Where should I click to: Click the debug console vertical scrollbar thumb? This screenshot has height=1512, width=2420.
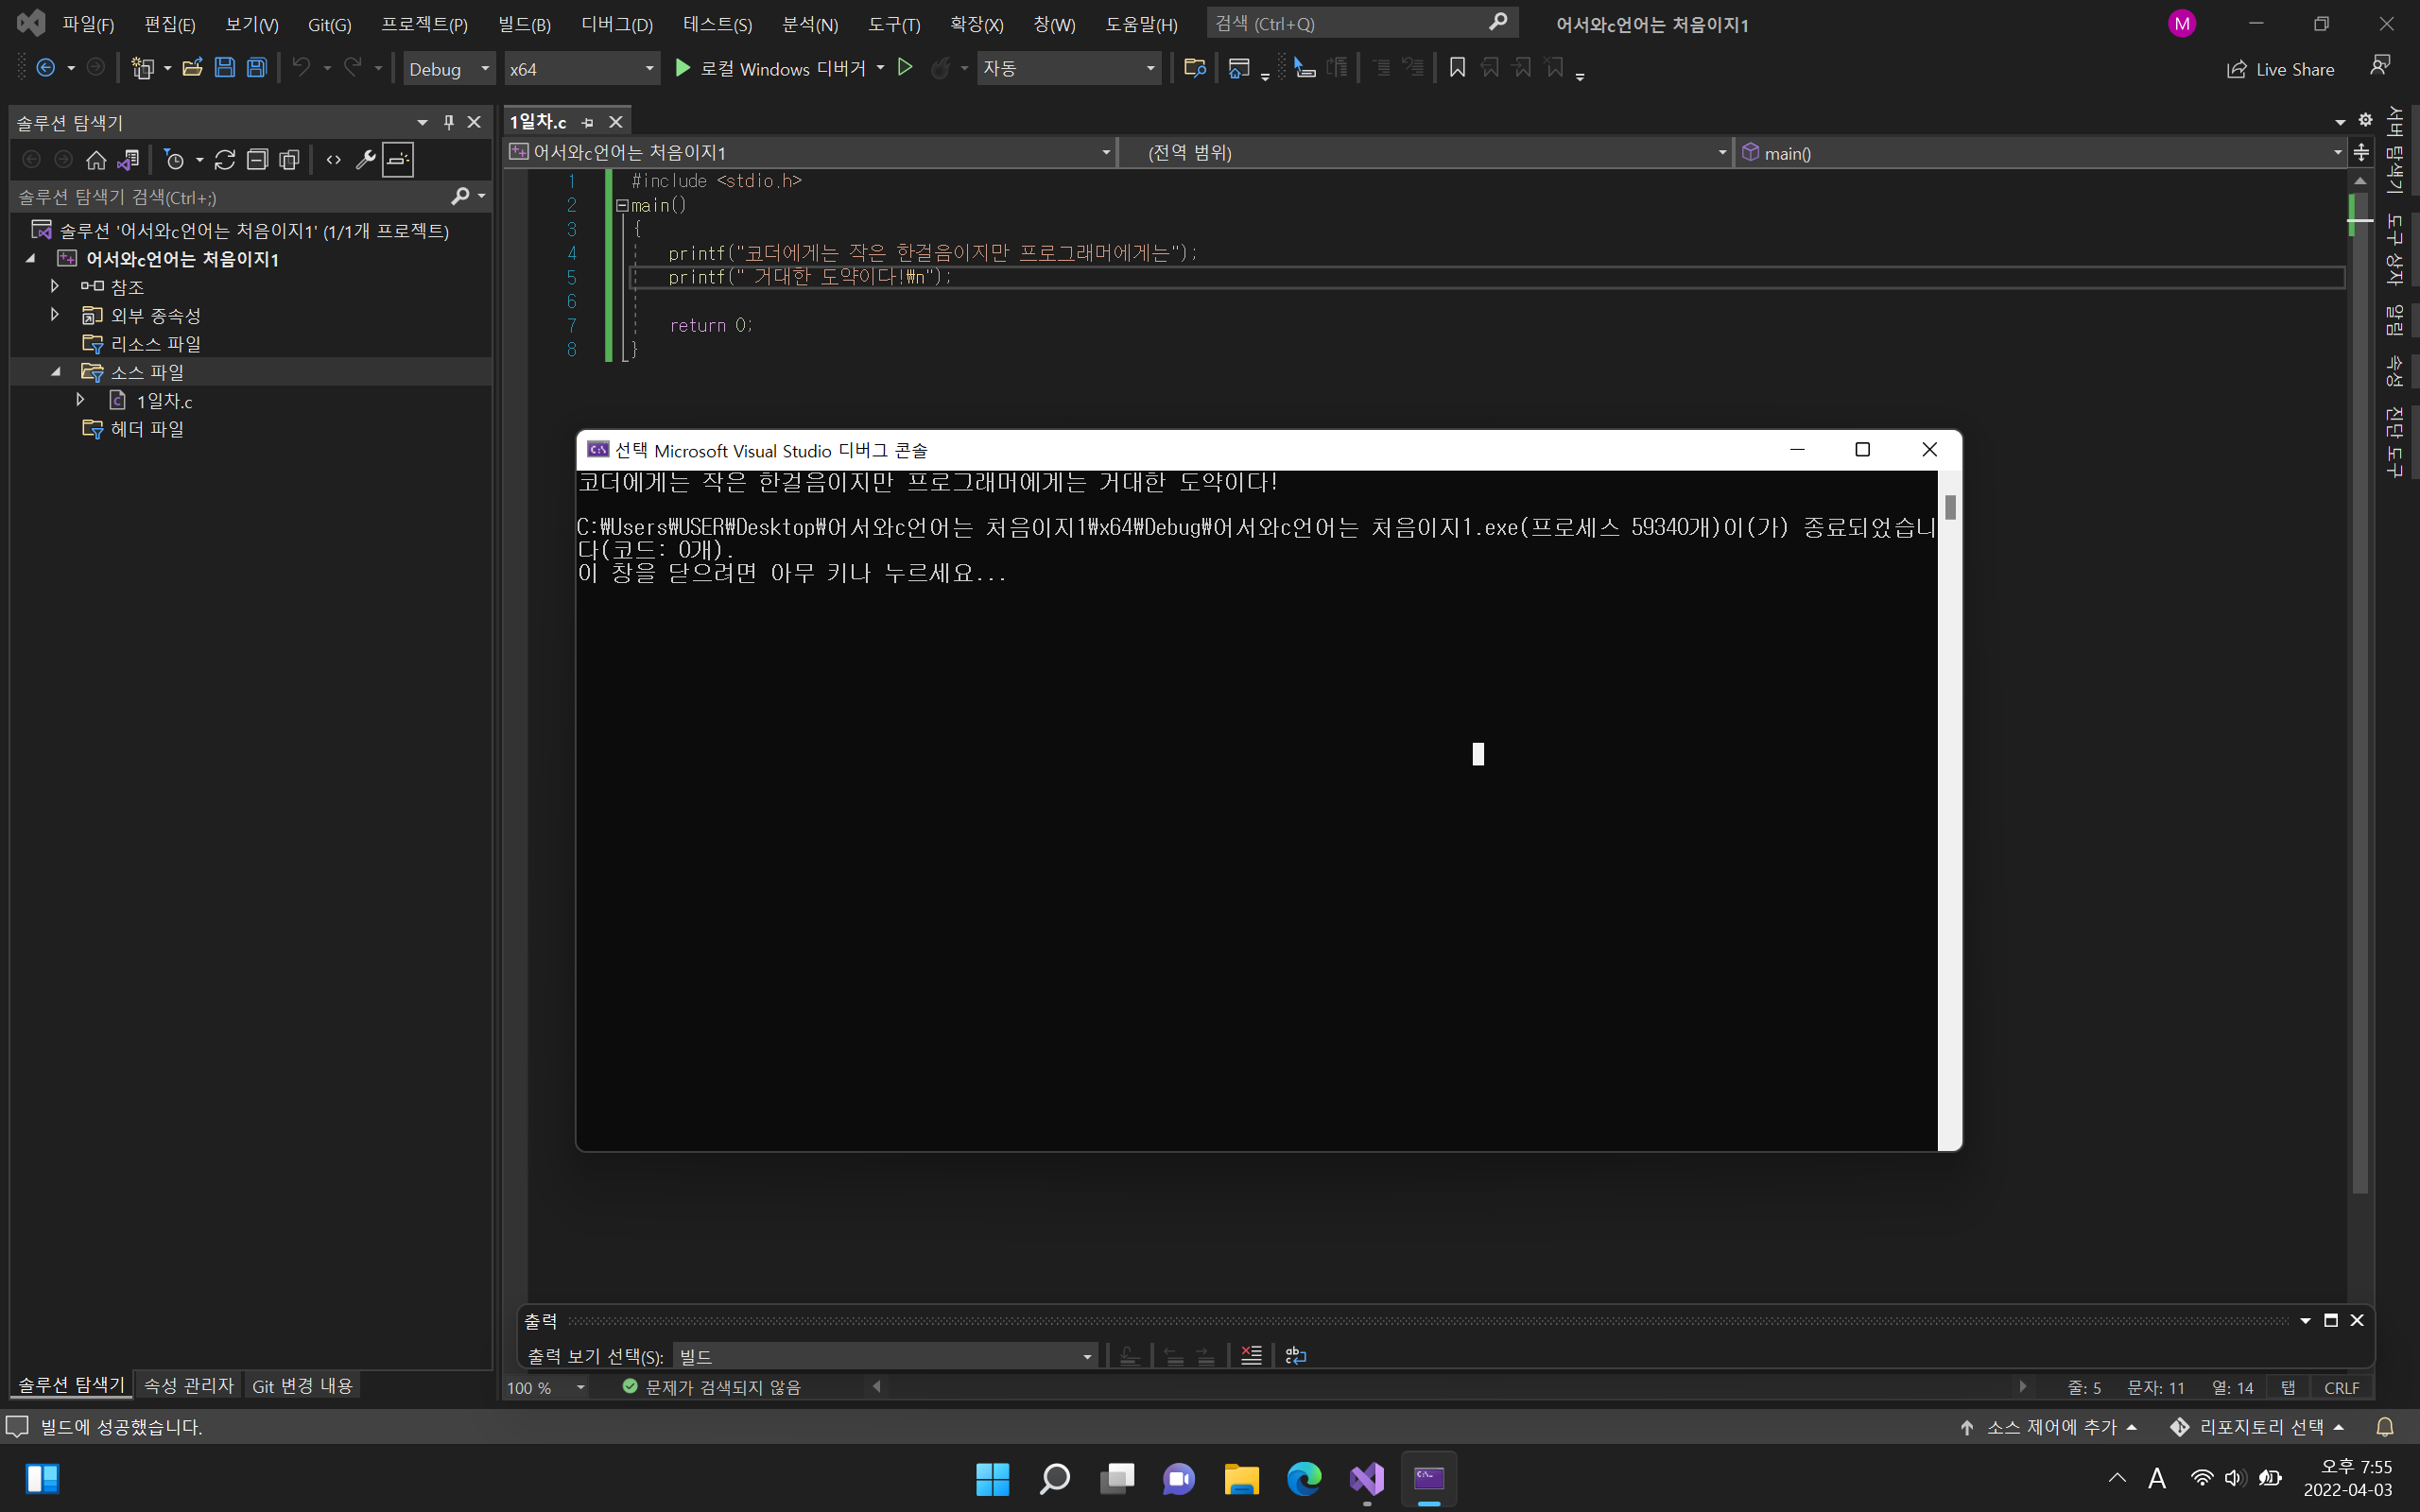[x=1950, y=507]
